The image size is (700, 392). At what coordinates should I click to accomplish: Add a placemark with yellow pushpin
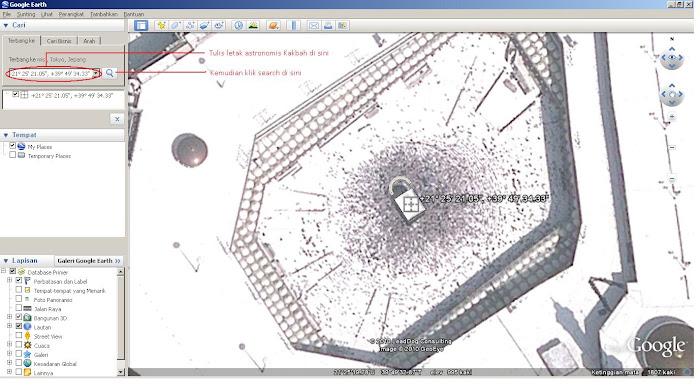tap(161, 25)
